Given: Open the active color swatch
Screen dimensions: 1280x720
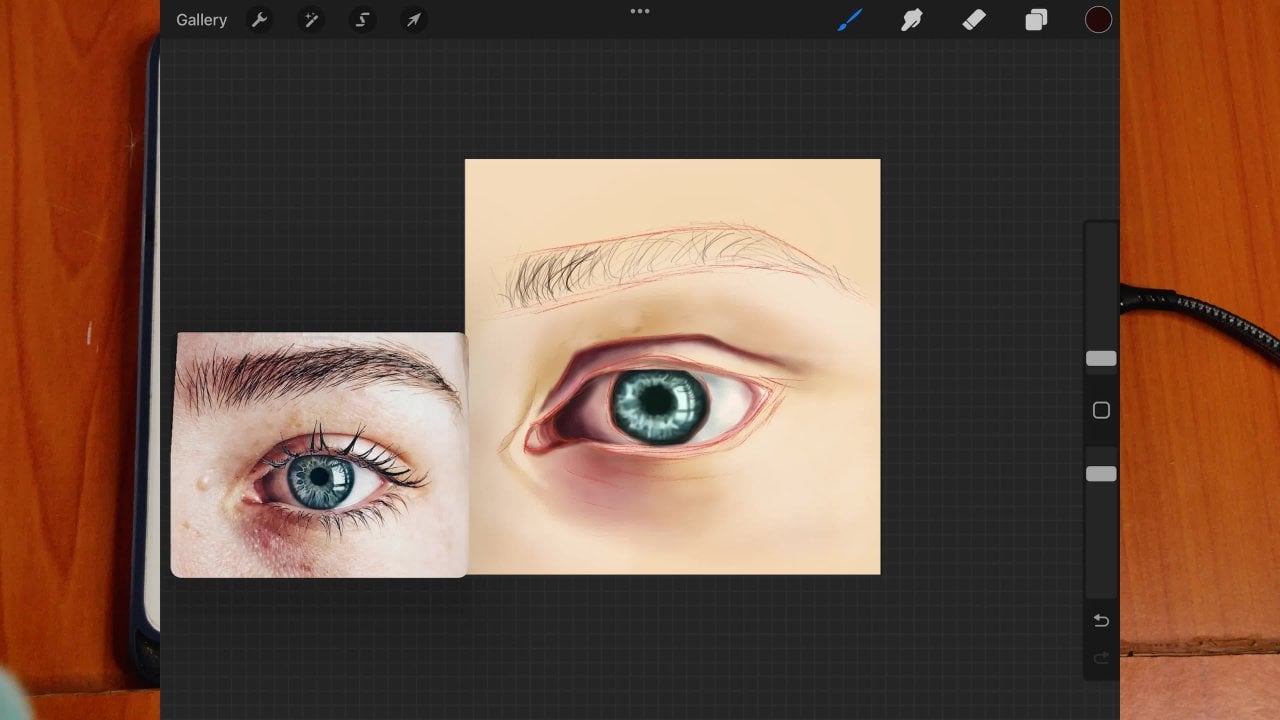Looking at the screenshot, I should [x=1098, y=20].
